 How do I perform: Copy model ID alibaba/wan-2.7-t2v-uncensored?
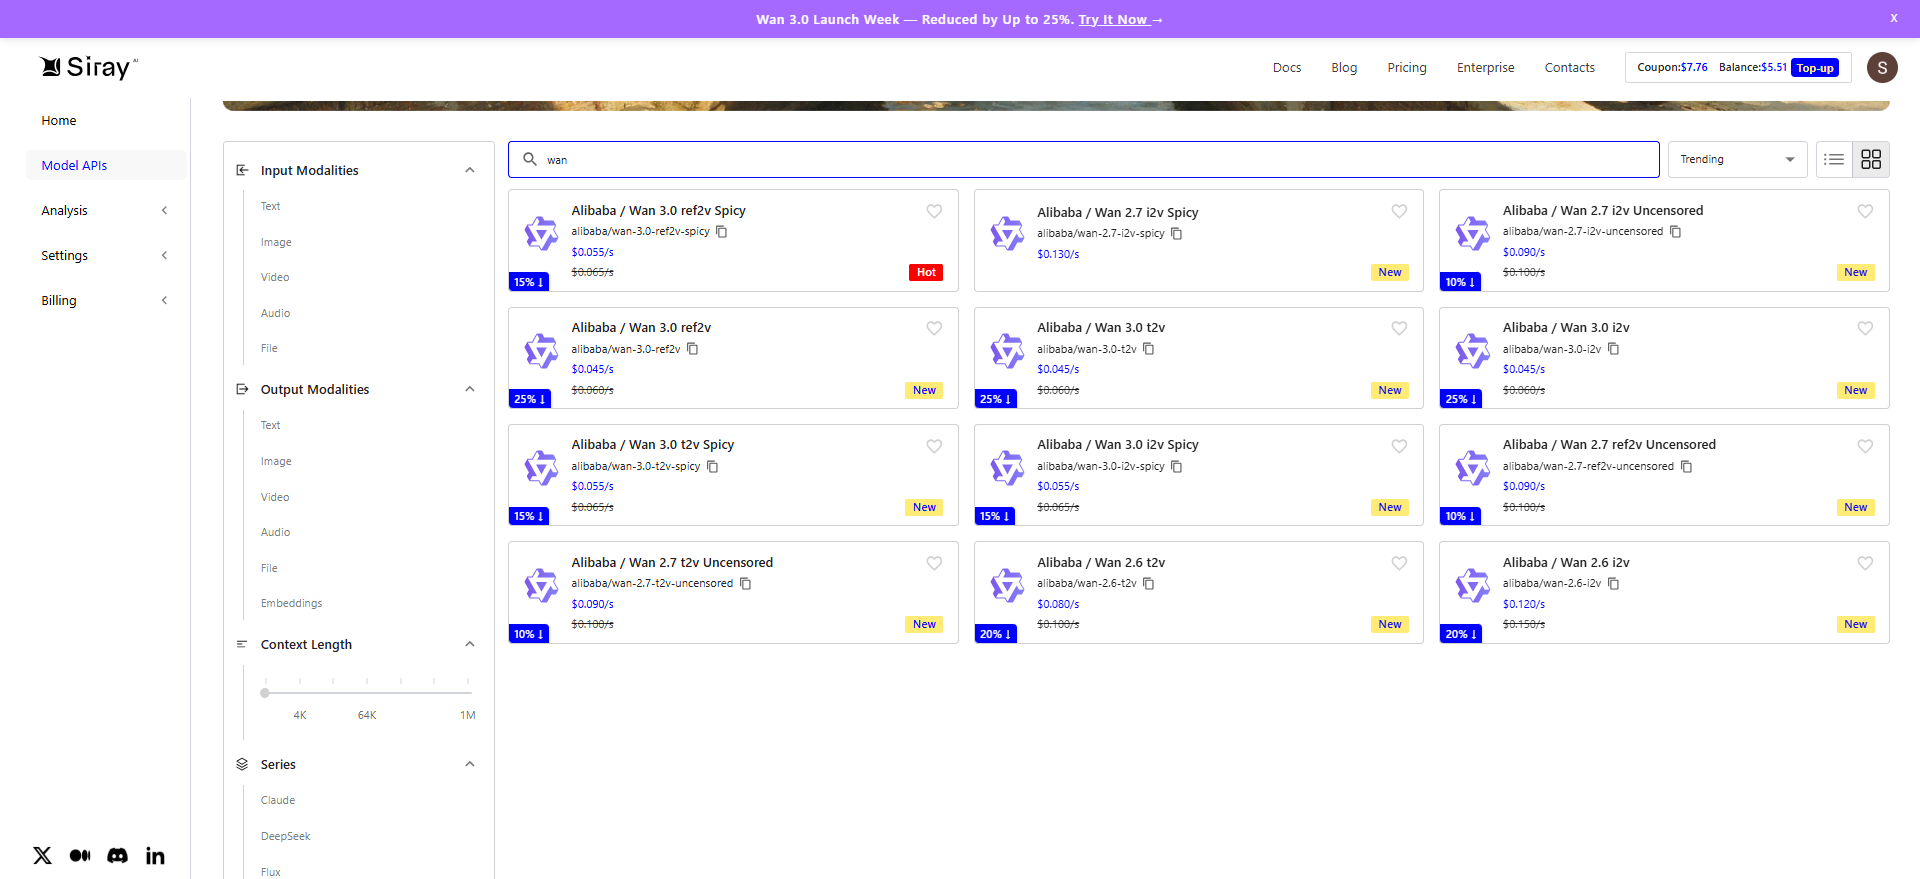click(745, 584)
